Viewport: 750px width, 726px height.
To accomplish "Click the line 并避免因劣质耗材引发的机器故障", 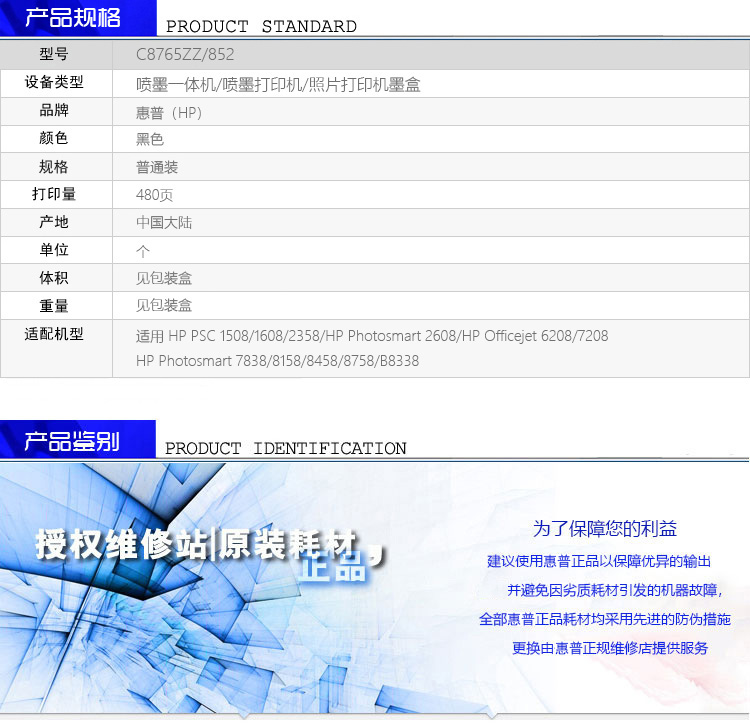I will 614,590.
